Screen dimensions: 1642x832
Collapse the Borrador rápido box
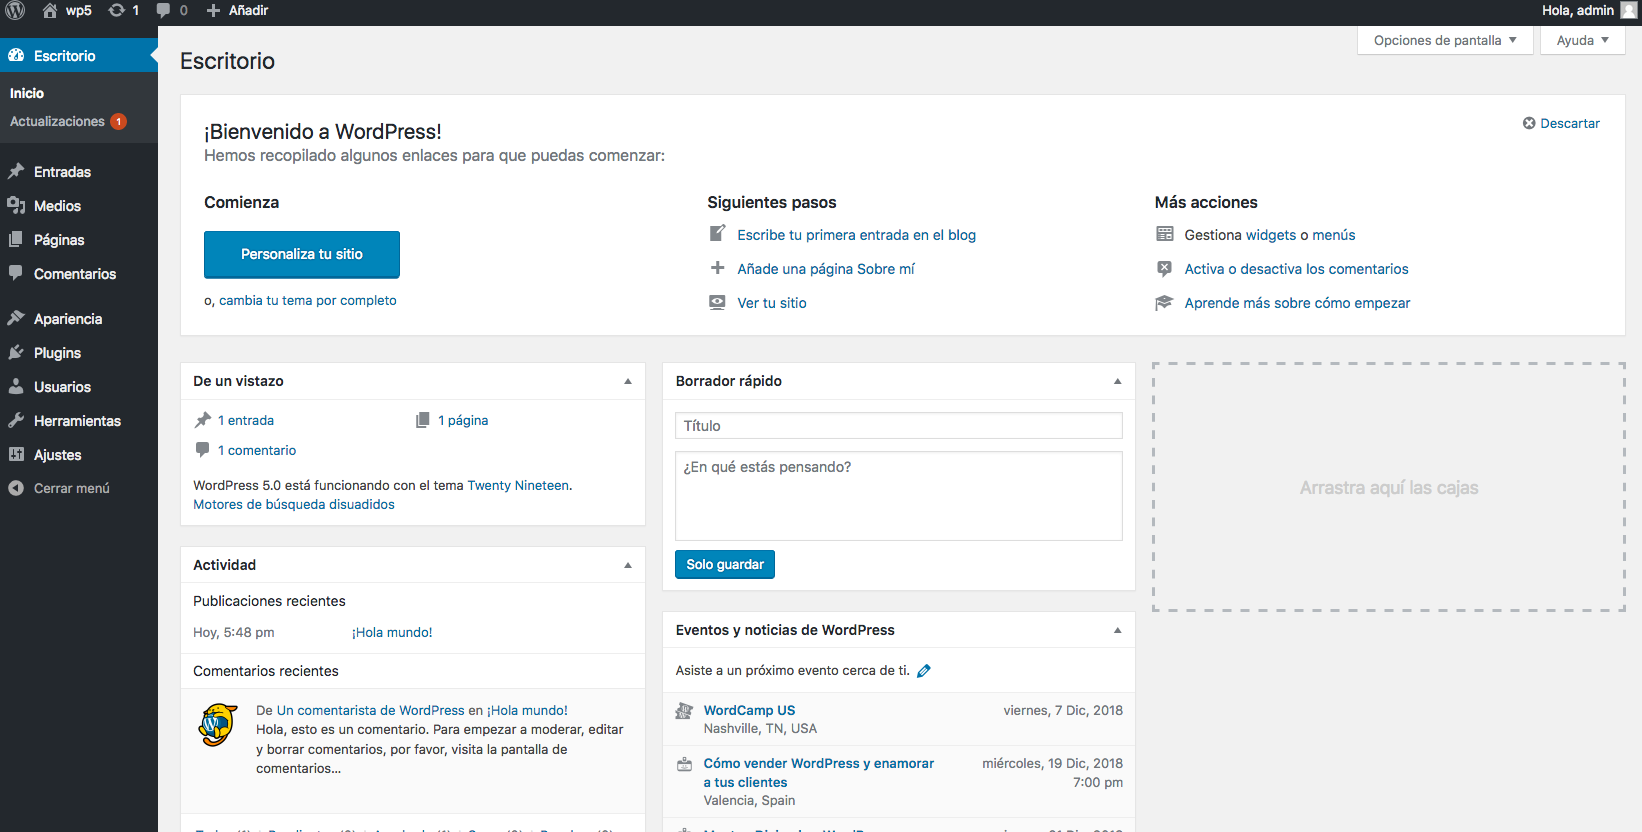point(1117,381)
